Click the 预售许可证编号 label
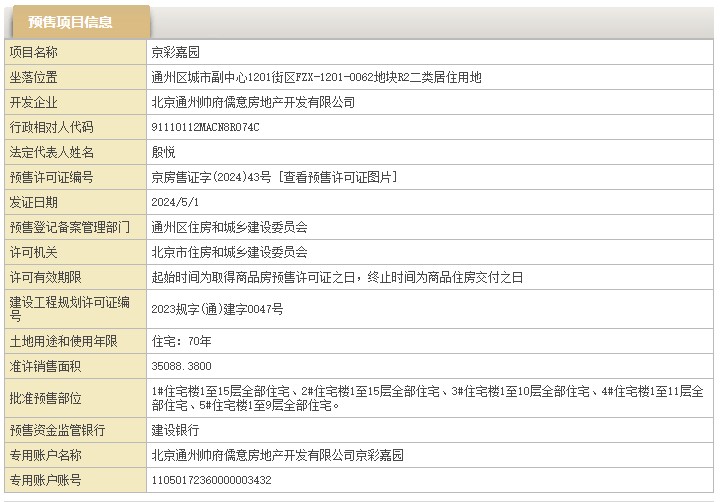Viewport: 725px width, 502px height. [51, 177]
